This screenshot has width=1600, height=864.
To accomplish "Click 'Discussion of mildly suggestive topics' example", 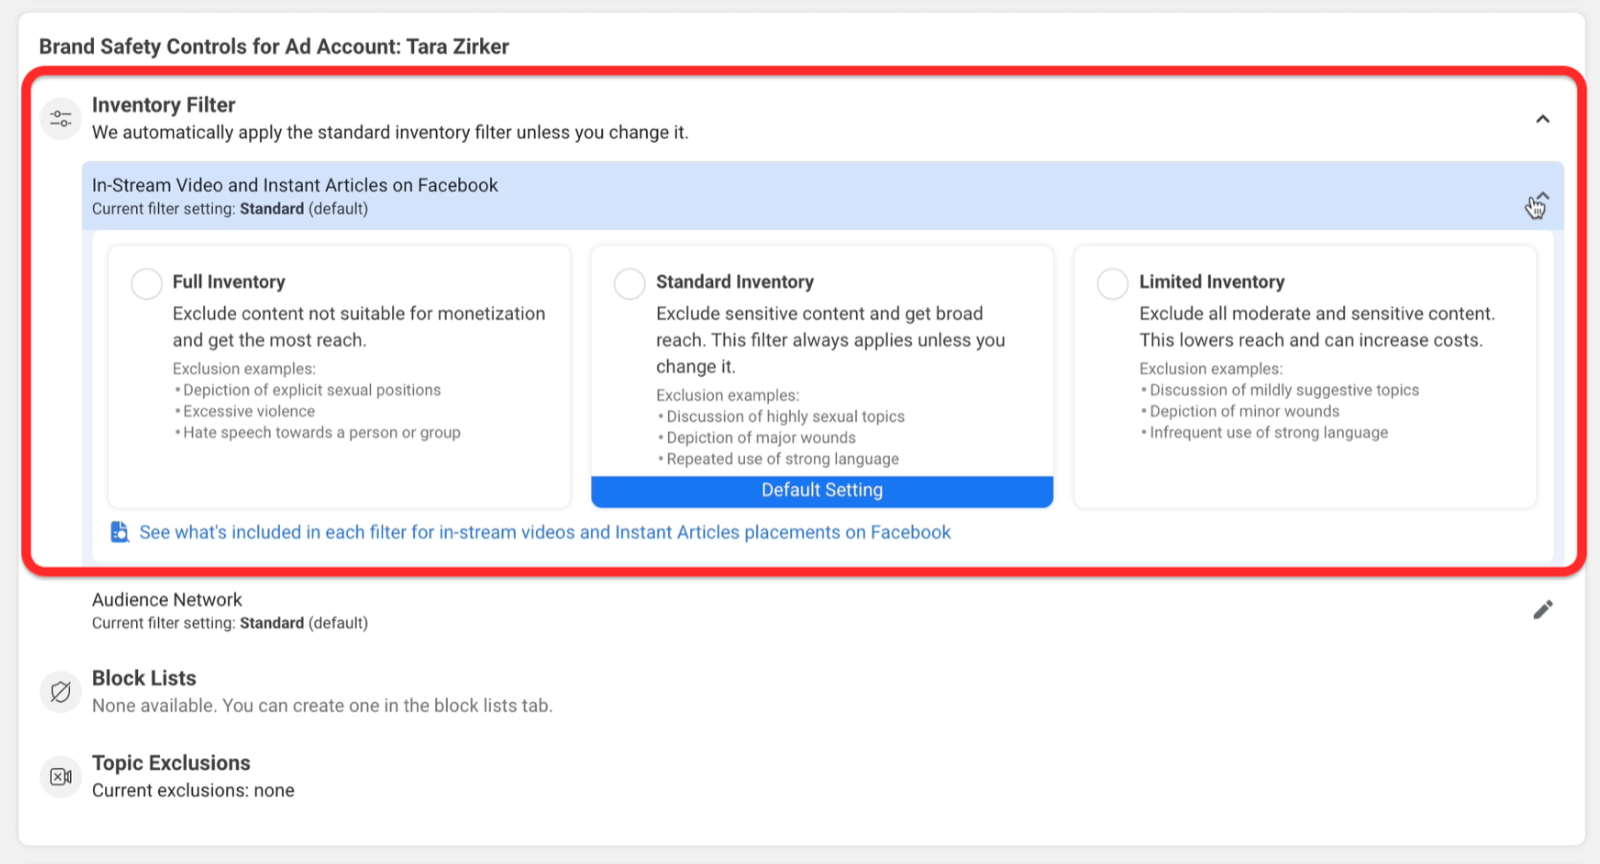I will pyautogui.click(x=1284, y=390).
